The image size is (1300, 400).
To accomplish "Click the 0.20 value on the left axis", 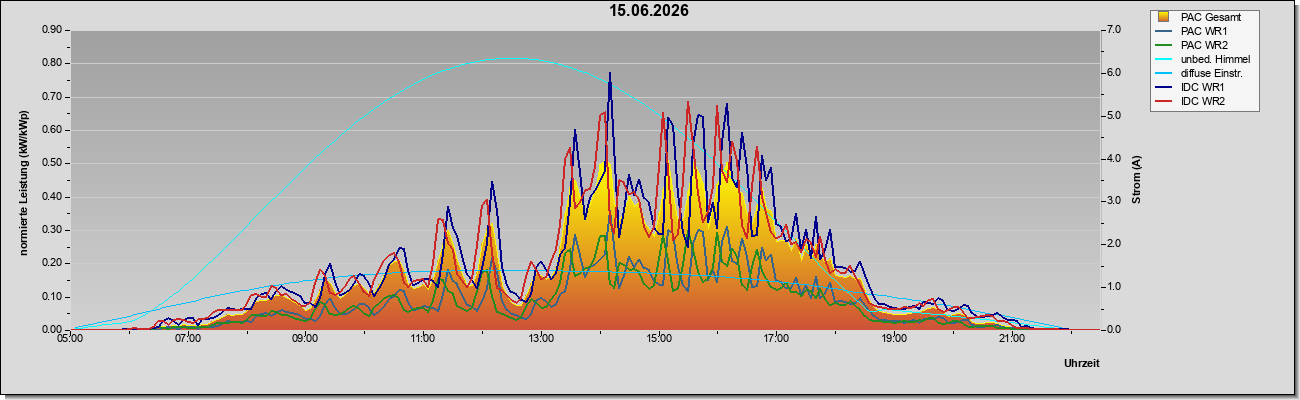I will click(x=52, y=263).
